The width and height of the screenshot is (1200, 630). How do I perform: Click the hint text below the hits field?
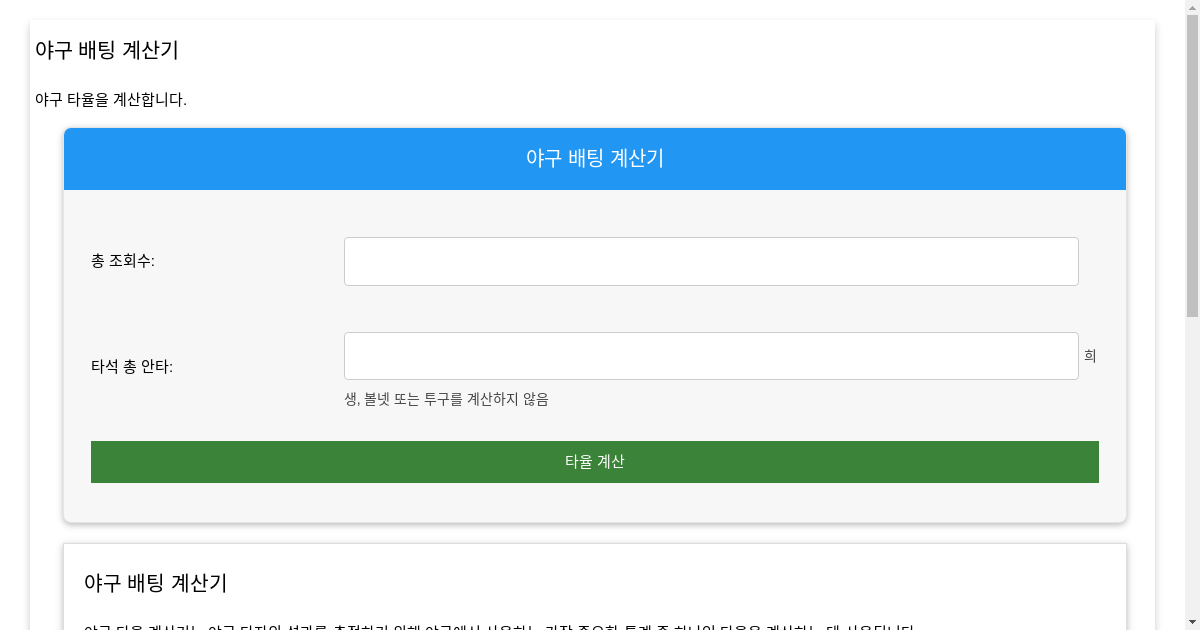(446, 399)
